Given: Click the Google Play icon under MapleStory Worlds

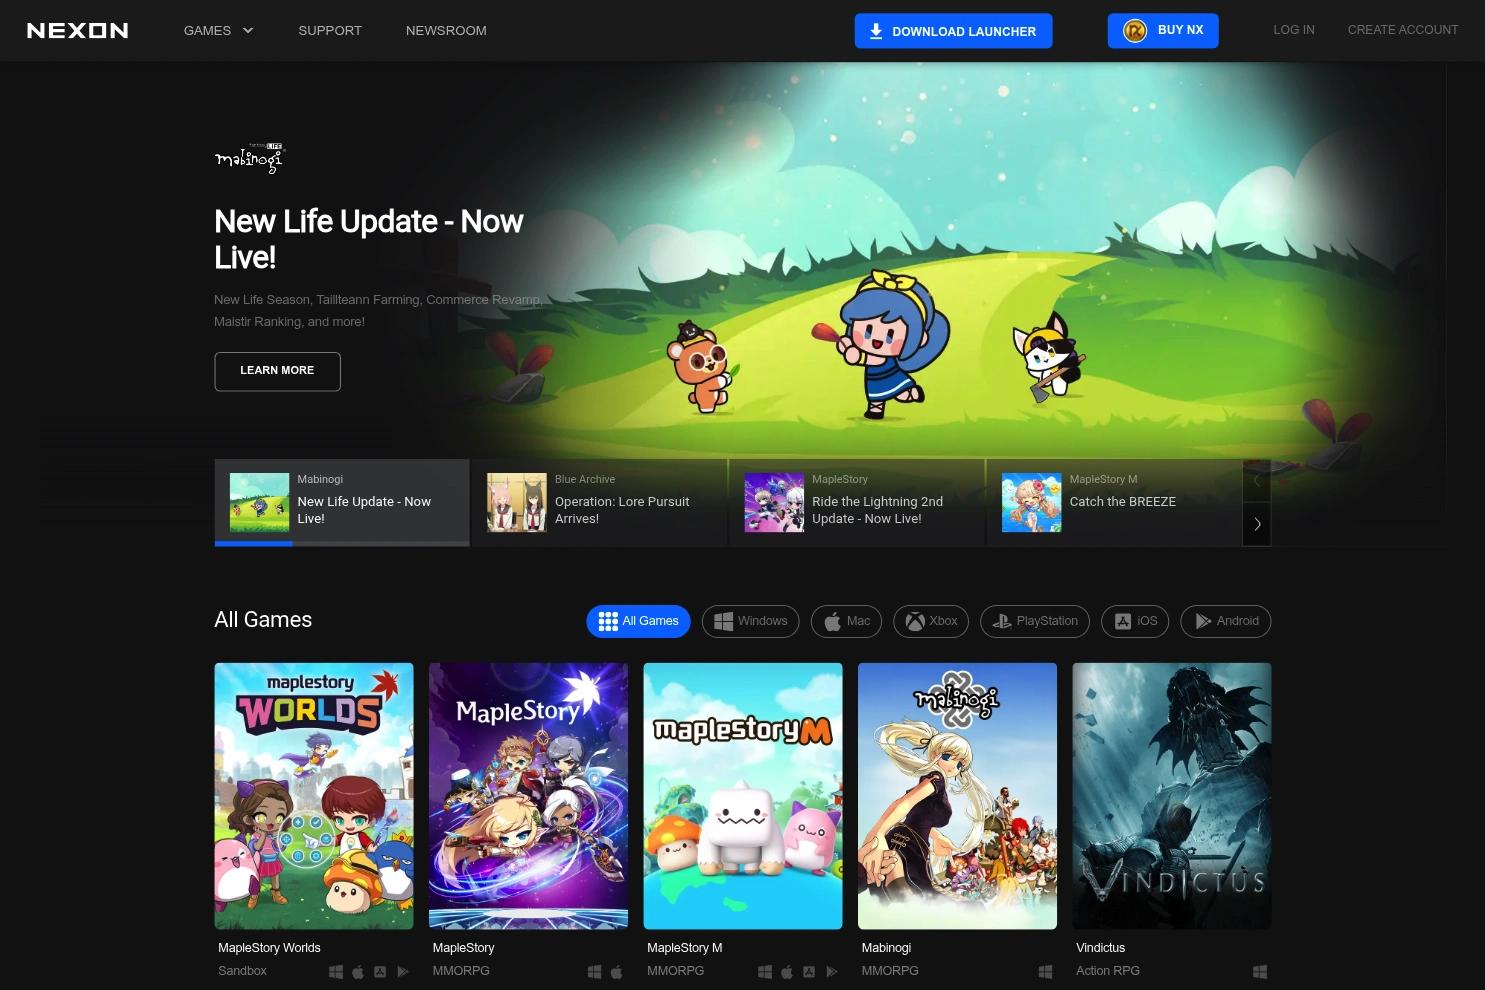Looking at the screenshot, I should (403, 972).
